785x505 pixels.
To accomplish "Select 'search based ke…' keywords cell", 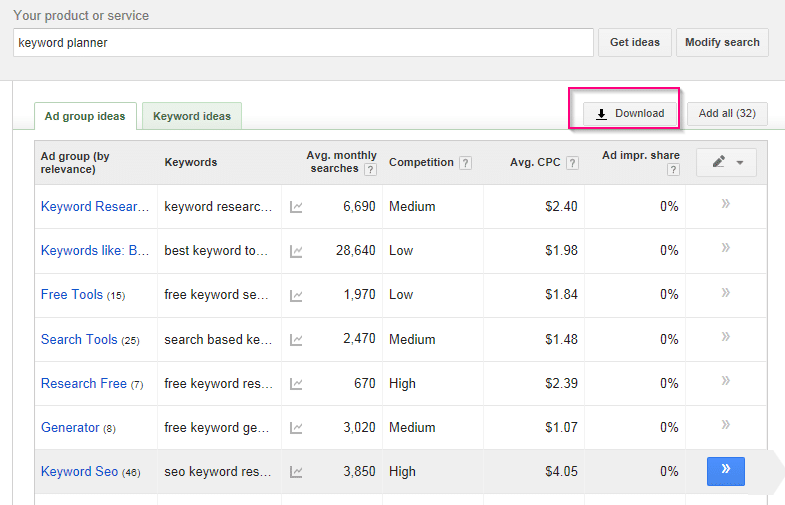I will 218,339.
